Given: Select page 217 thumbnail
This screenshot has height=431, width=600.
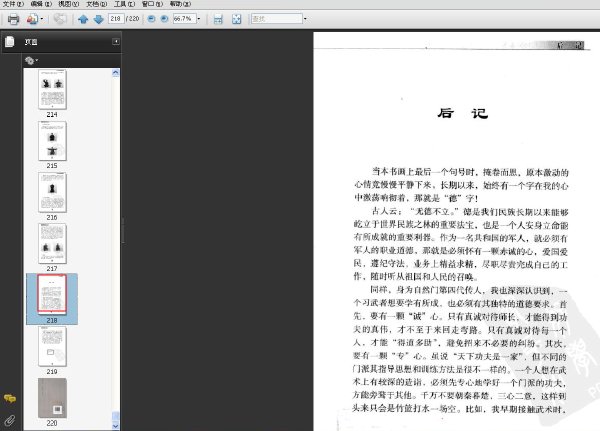Looking at the screenshot, I should [52, 244].
